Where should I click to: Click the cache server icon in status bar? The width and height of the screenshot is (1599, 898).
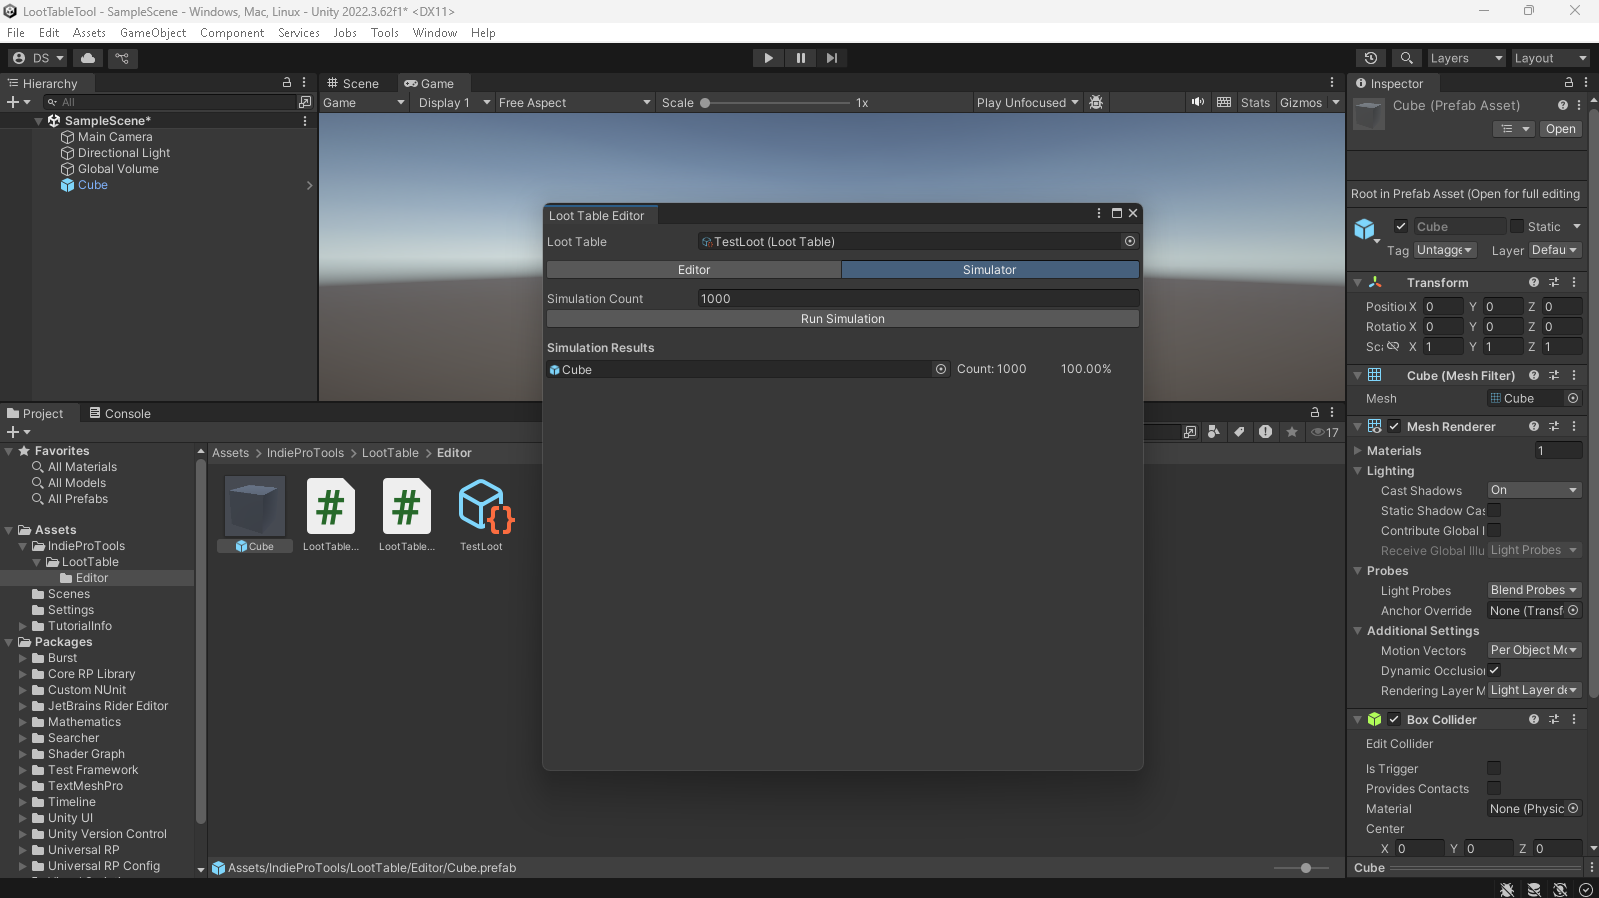pyautogui.click(x=1534, y=890)
